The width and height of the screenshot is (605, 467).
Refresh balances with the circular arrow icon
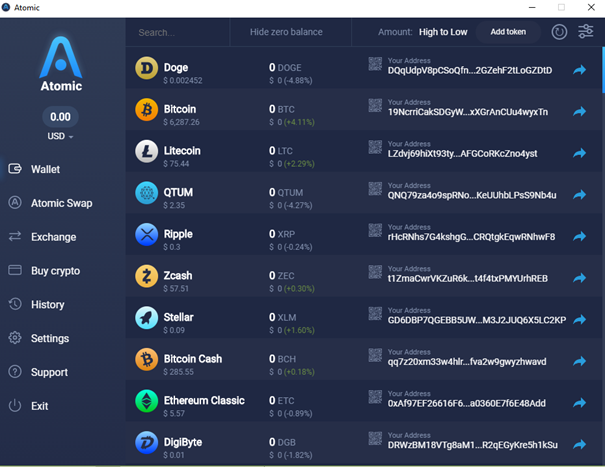point(559,32)
